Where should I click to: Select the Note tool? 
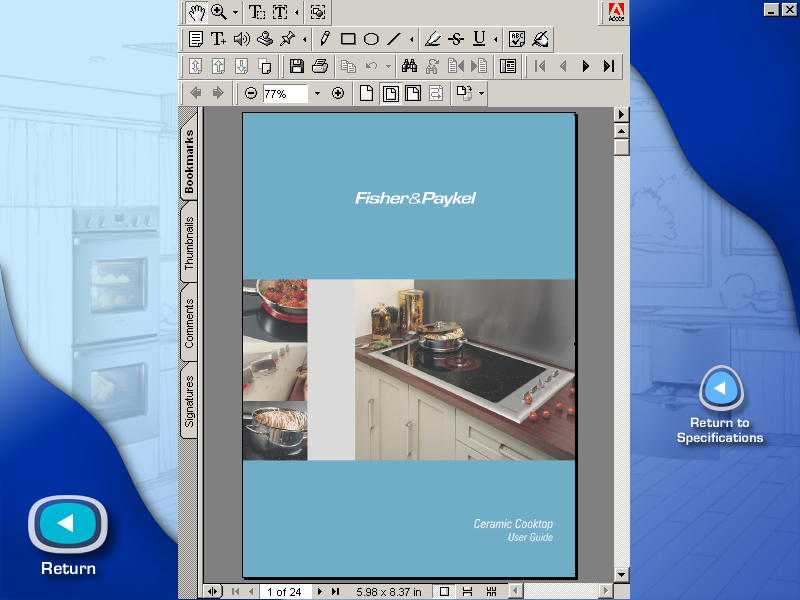(x=196, y=39)
